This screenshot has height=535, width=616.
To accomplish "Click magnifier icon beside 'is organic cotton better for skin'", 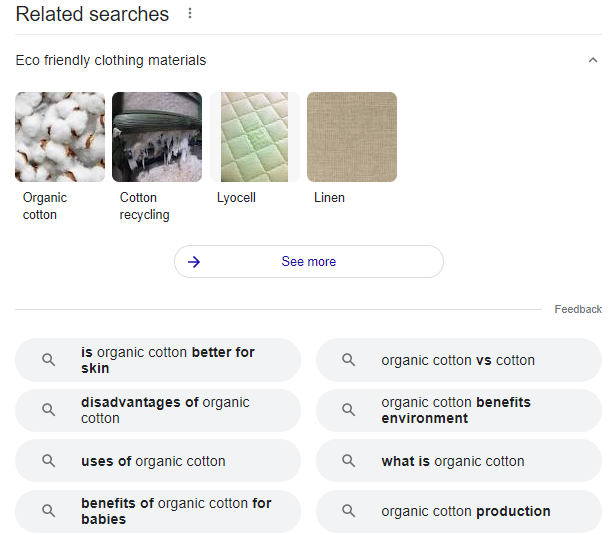I will click(x=48, y=360).
